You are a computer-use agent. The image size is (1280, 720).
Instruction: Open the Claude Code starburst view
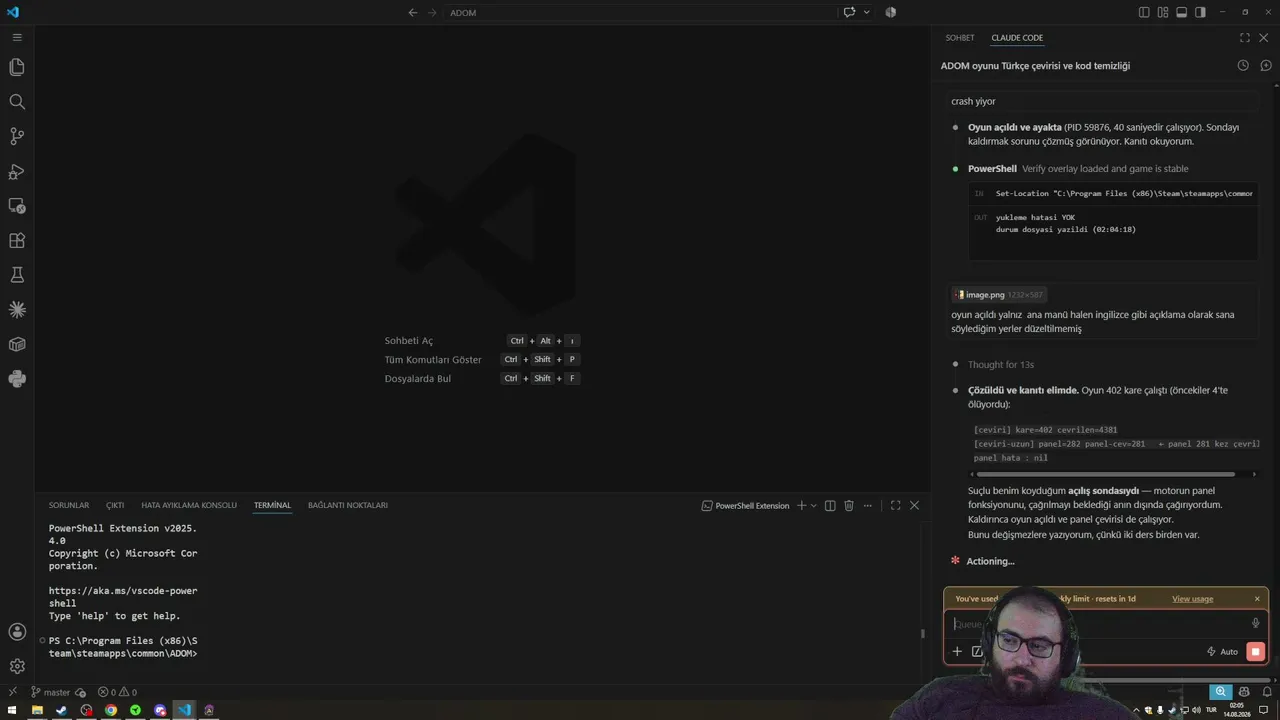point(17,310)
